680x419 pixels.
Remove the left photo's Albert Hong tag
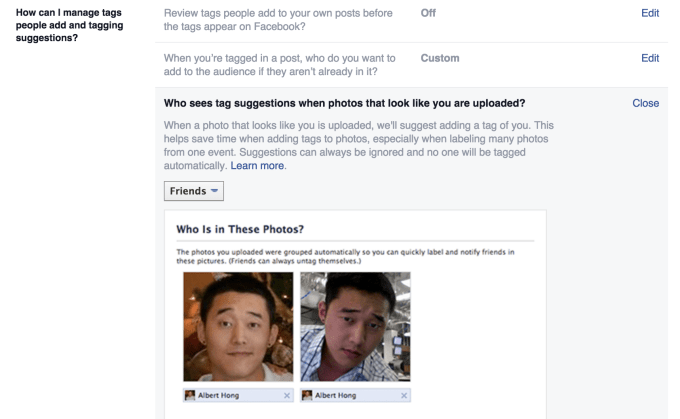pyautogui.click(x=288, y=396)
